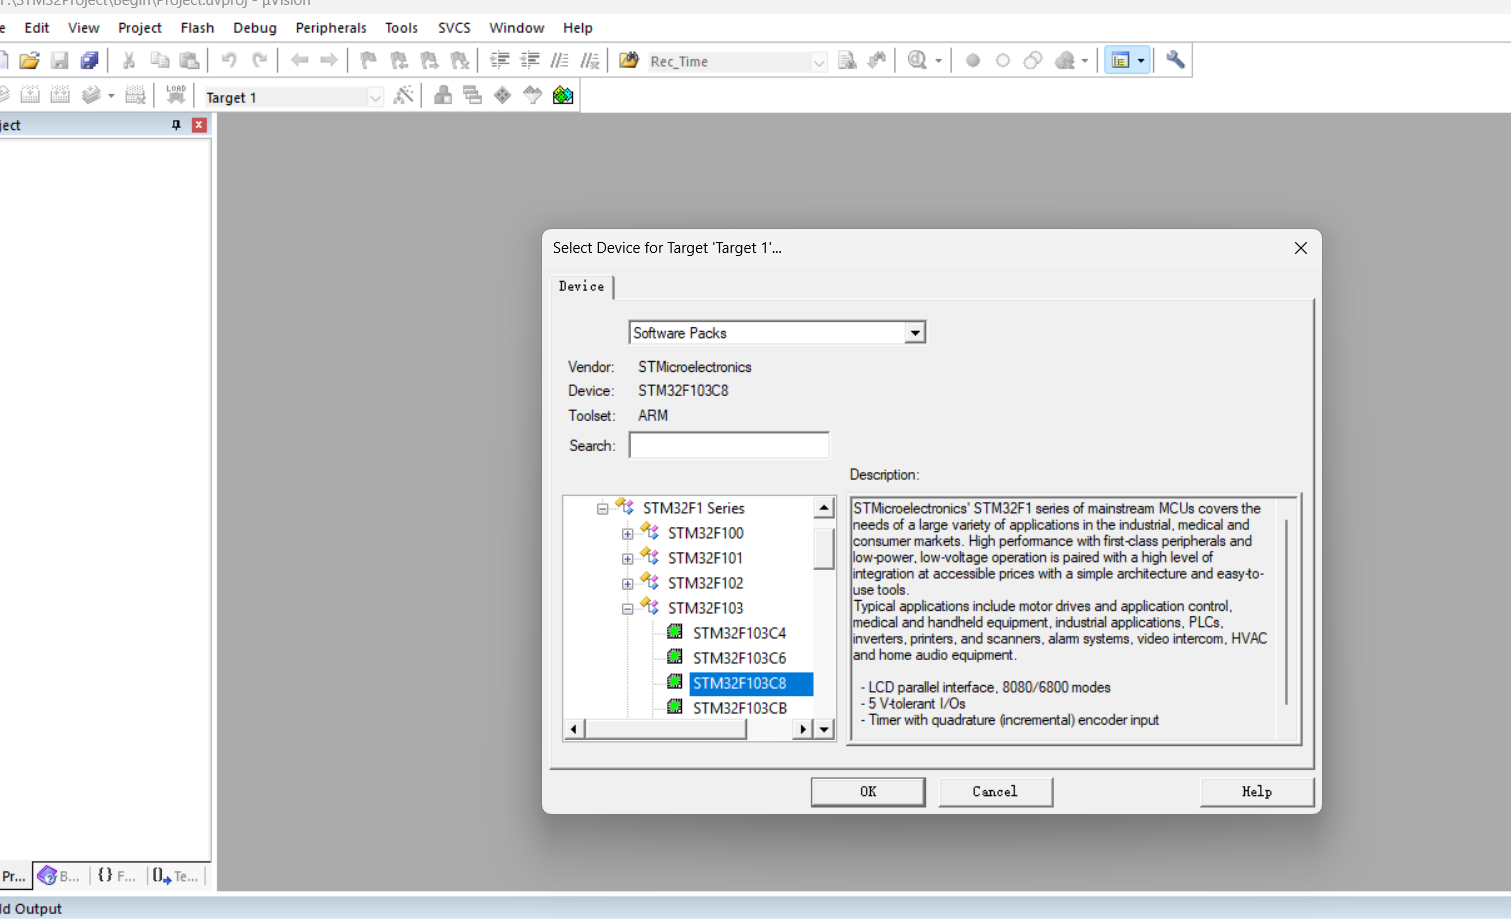This screenshot has height=920, width=1511.
Task: Select the STM32F103C4 device
Action: pos(739,634)
